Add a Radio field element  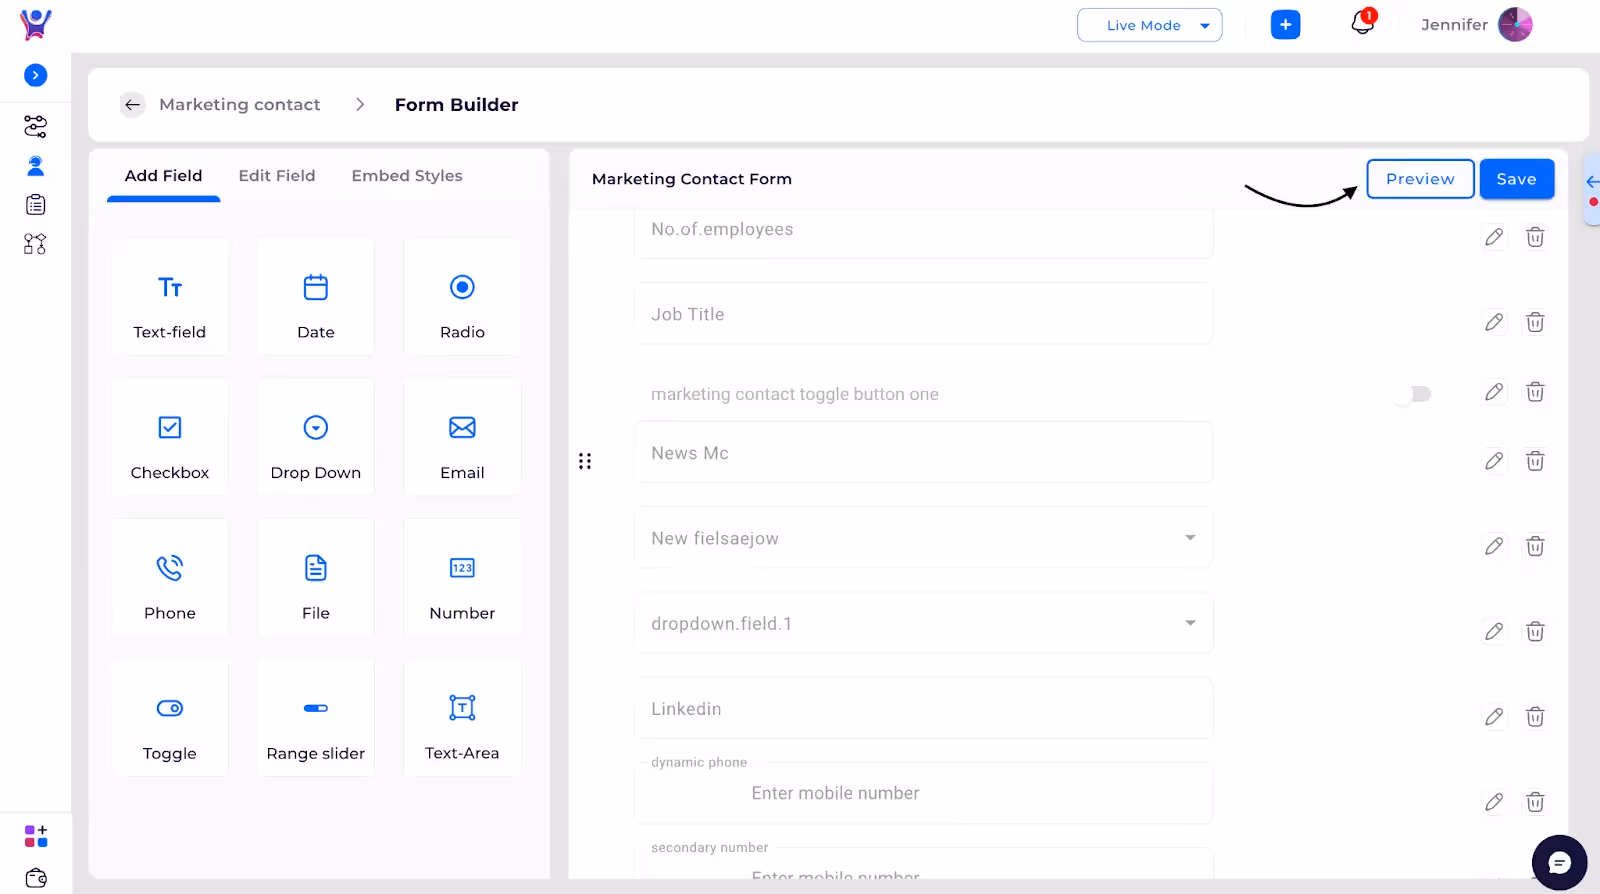coord(462,296)
